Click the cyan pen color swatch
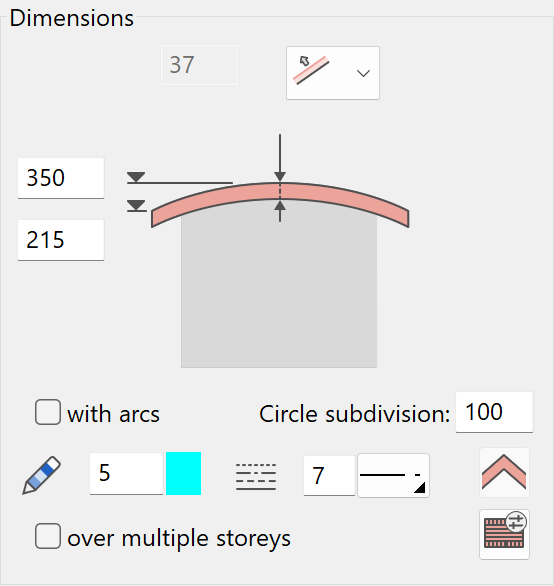Image resolution: width=554 pixels, height=586 pixels. [x=184, y=473]
